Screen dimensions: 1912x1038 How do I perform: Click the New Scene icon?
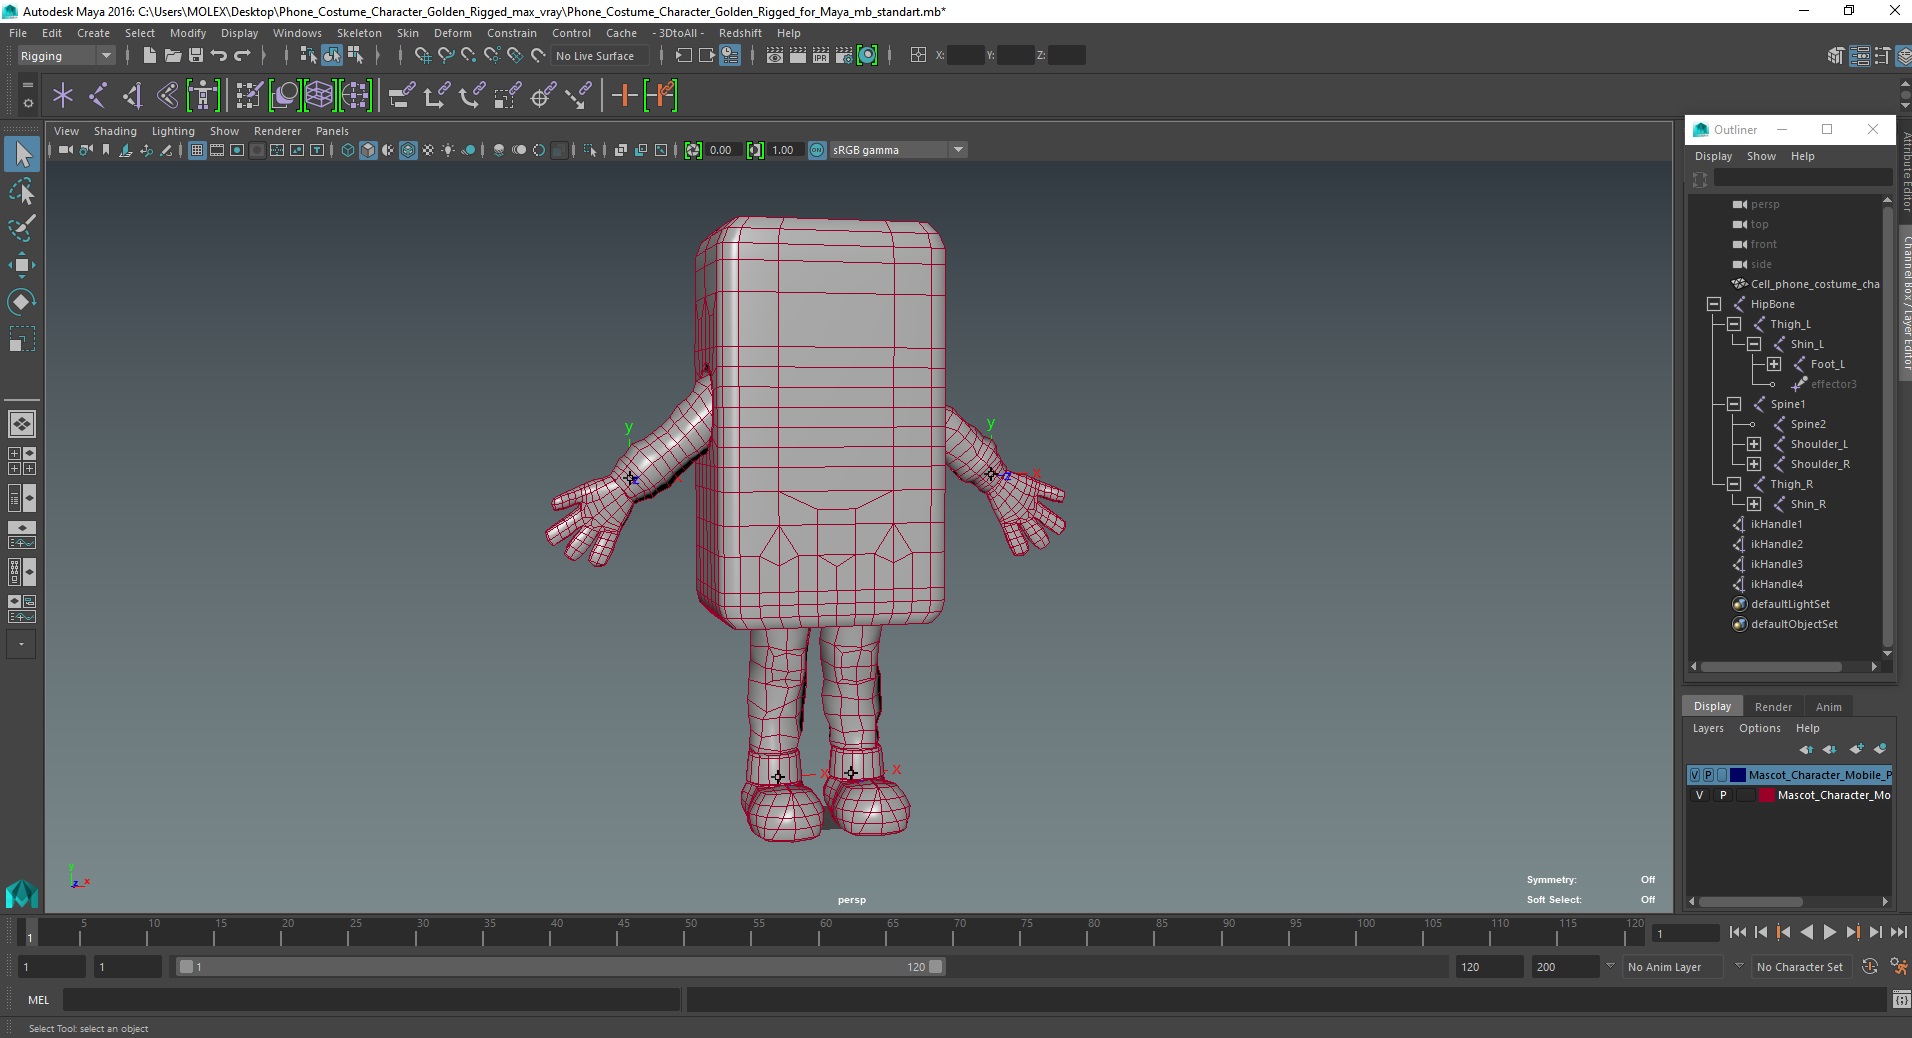tap(149, 56)
